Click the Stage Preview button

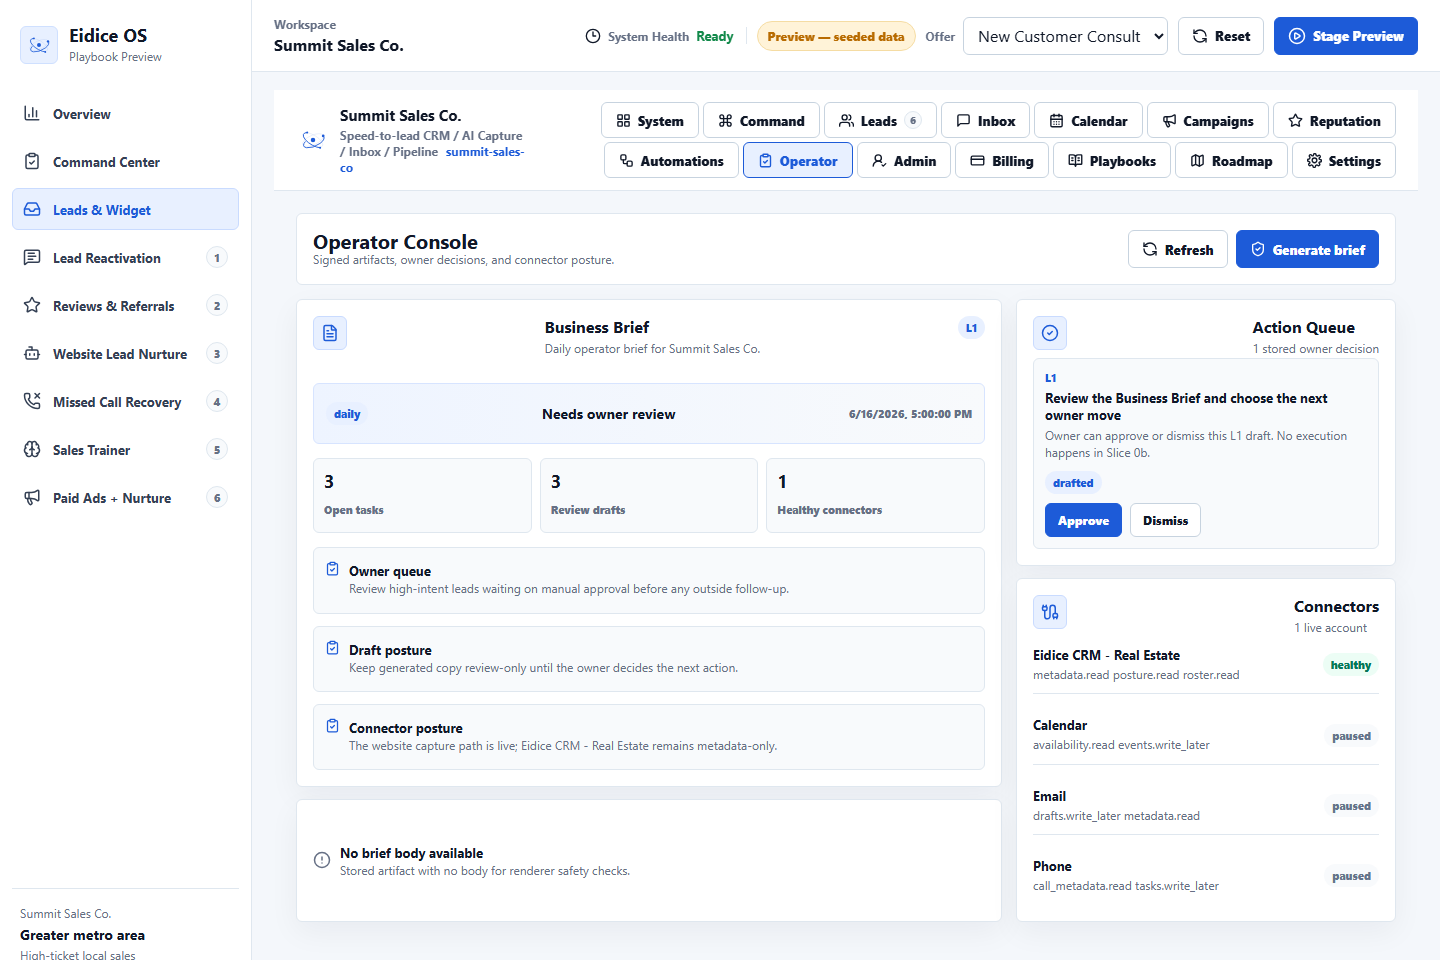click(x=1346, y=36)
